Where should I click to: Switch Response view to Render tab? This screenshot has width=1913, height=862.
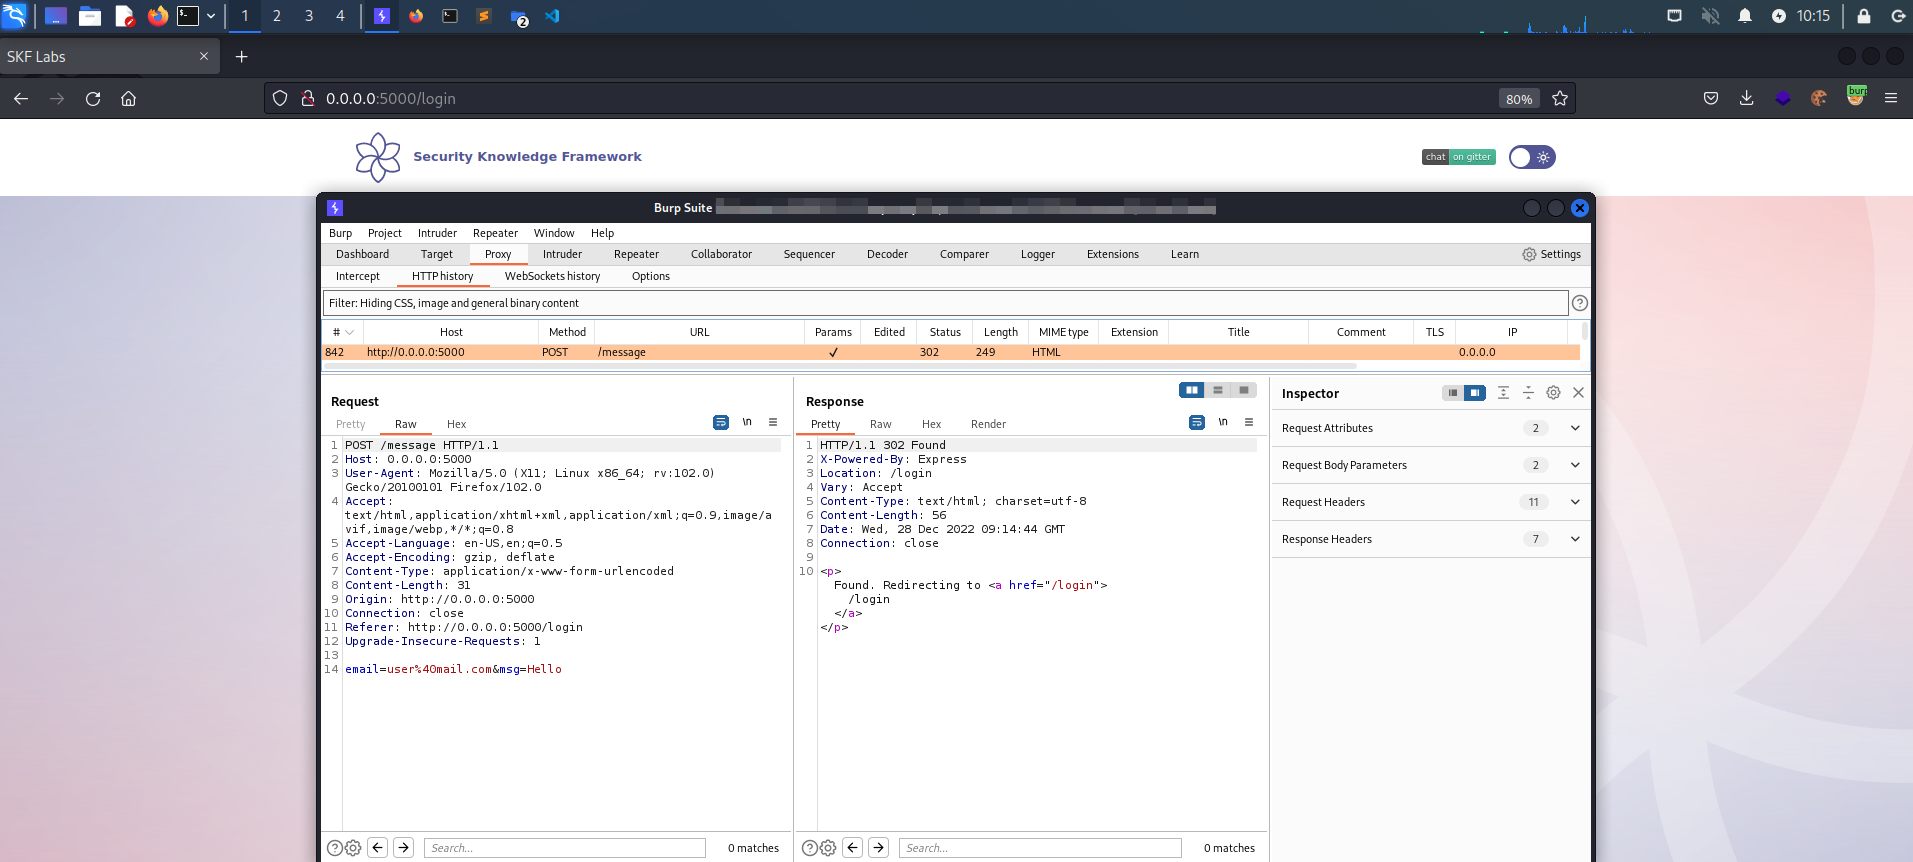coord(988,424)
